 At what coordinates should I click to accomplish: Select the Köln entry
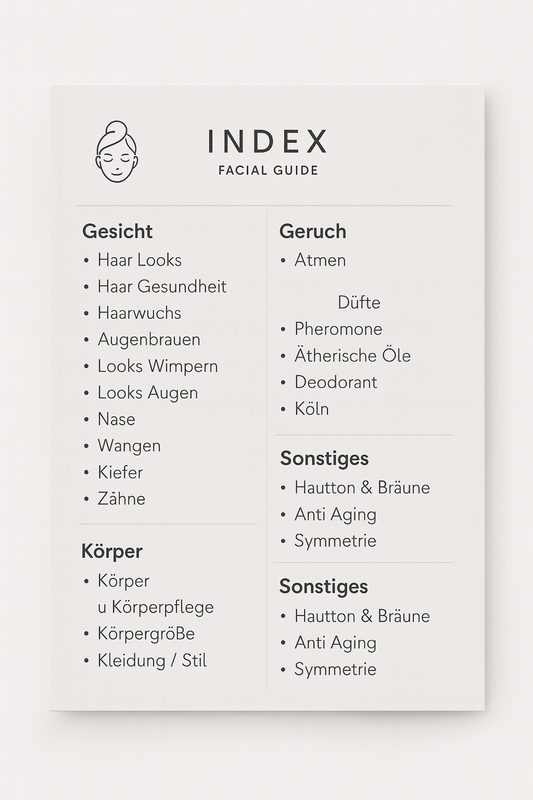pyautogui.click(x=312, y=409)
